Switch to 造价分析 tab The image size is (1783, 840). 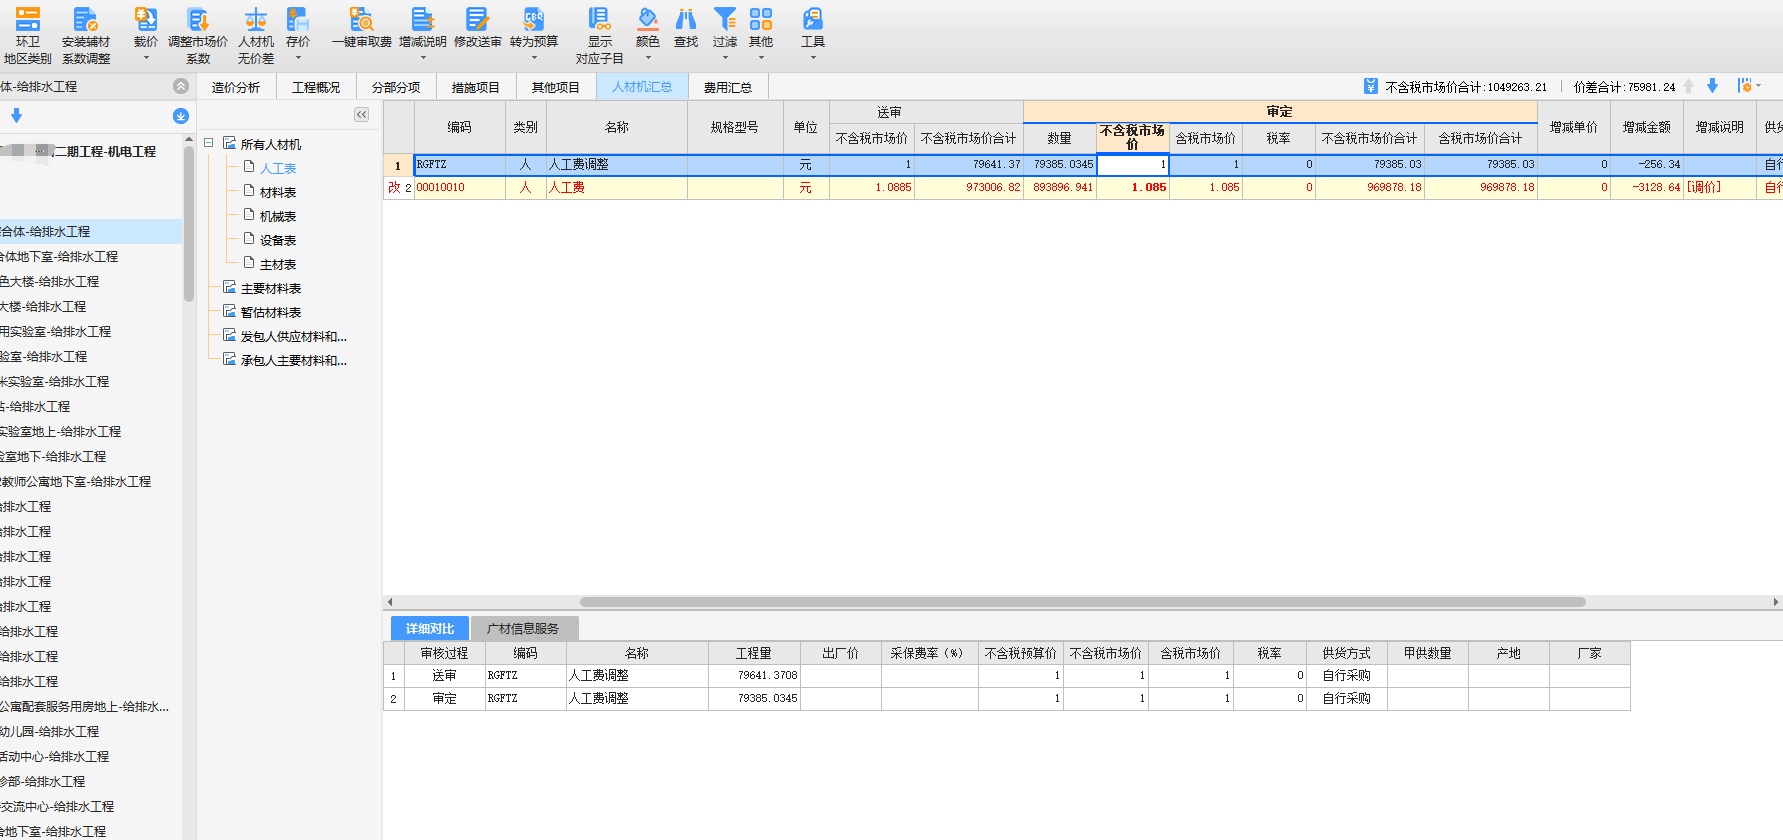[x=236, y=87]
